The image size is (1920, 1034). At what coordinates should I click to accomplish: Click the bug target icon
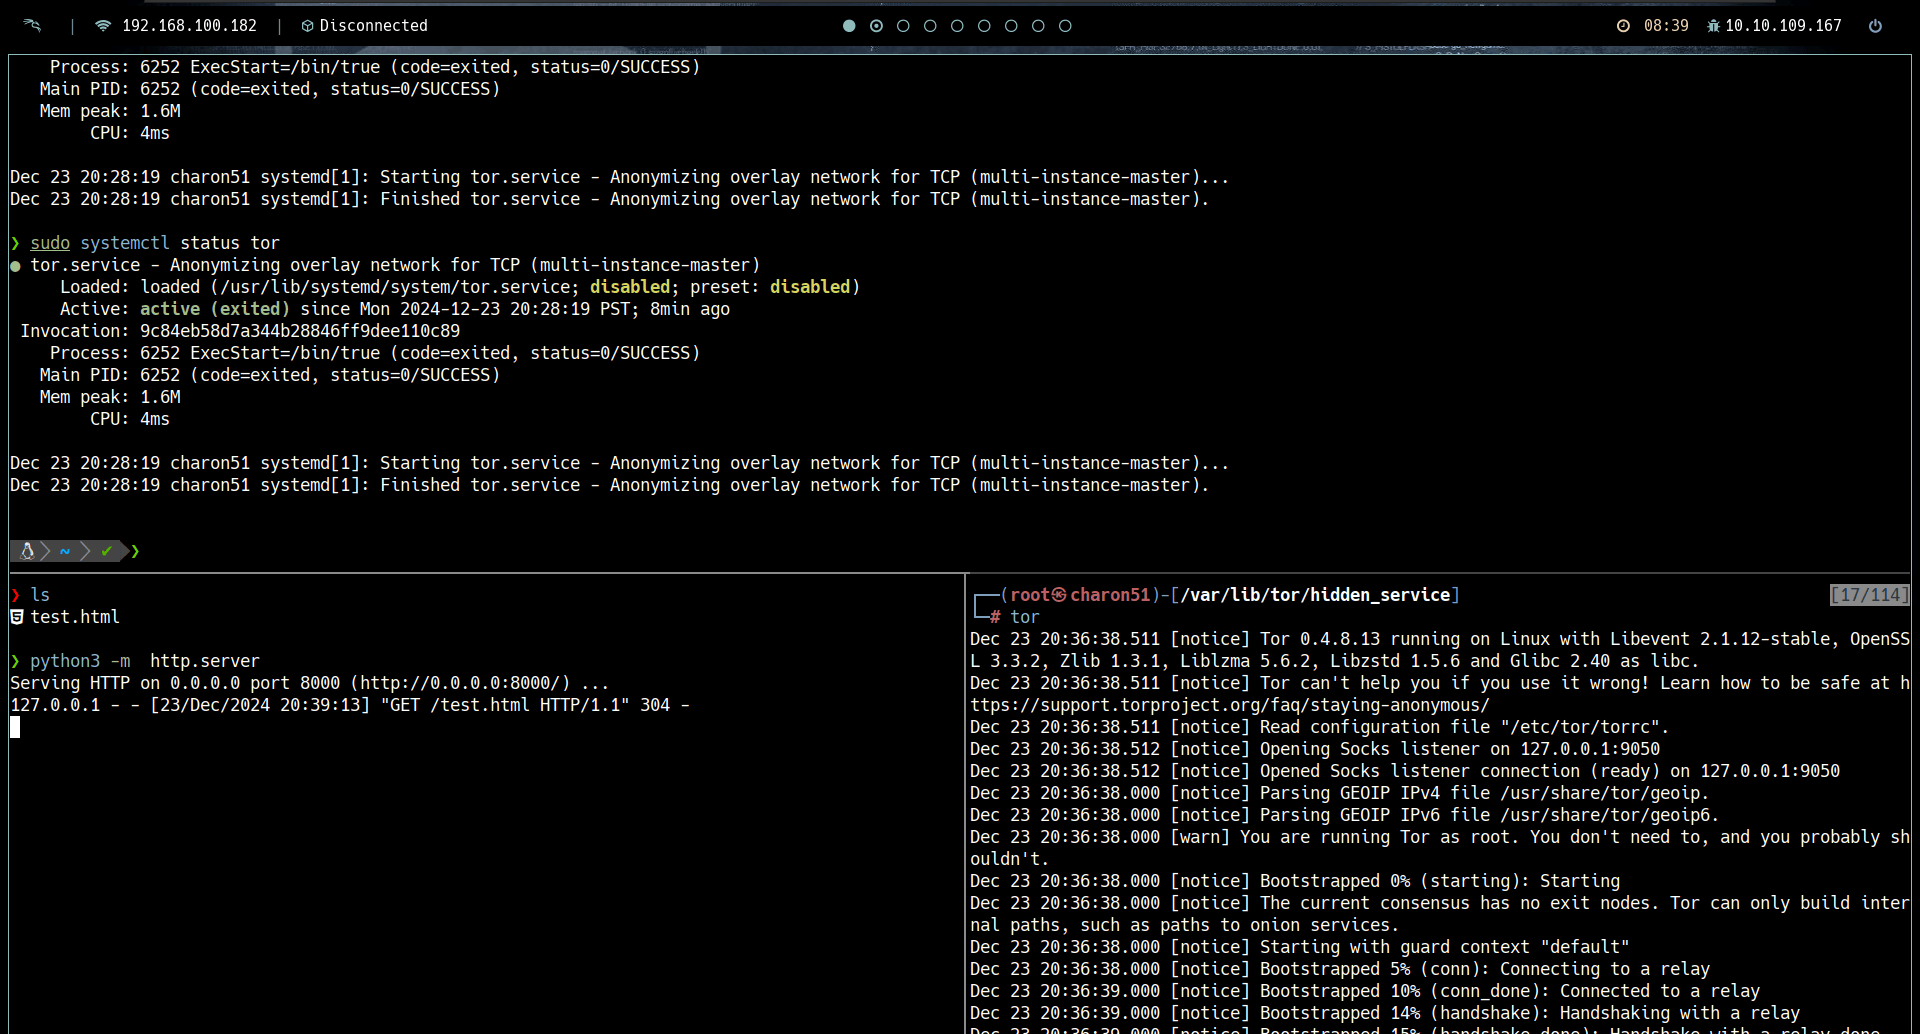click(x=1713, y=26)
